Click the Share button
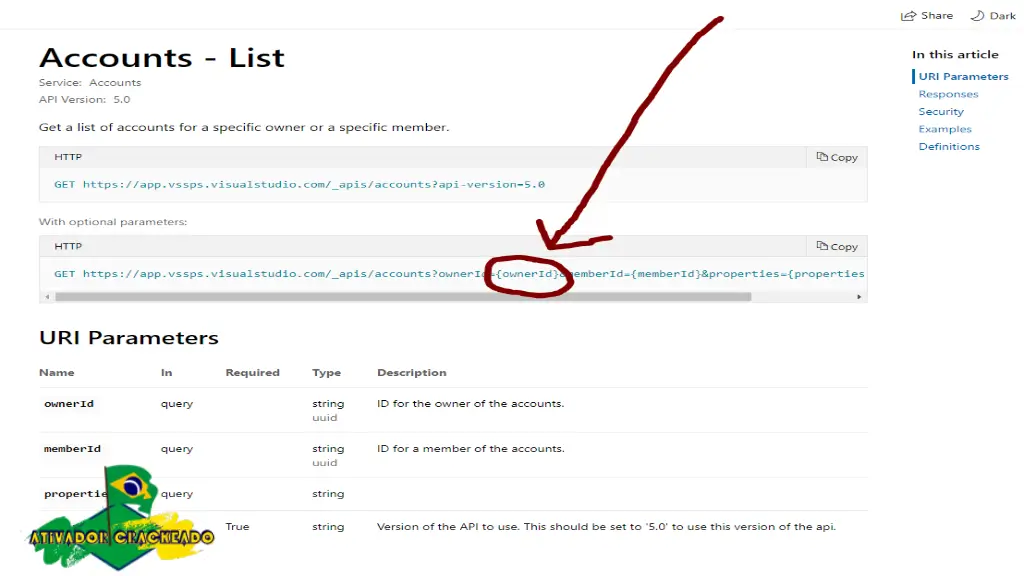1024x576 pixels. point(927,16)
